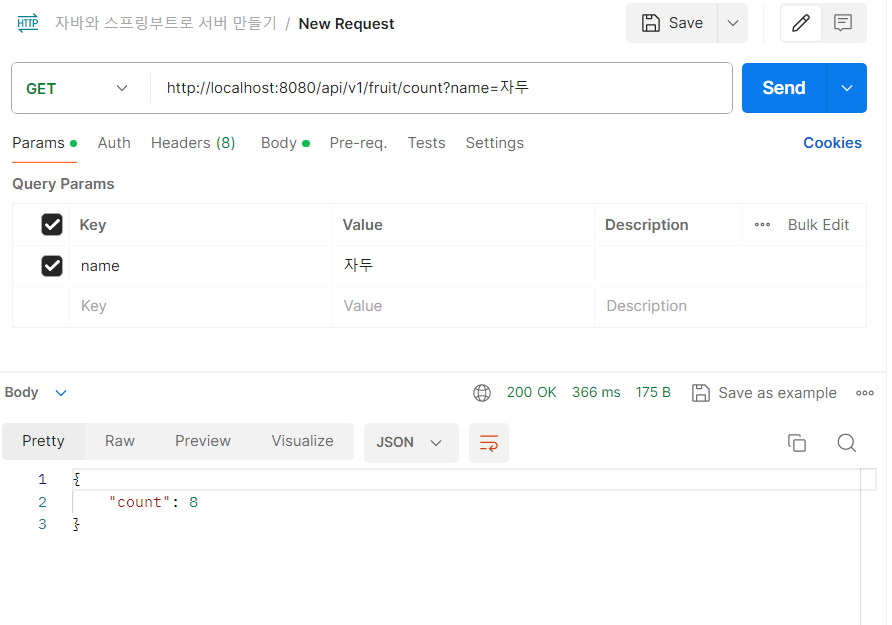Click the globe network icon in response bar

(x=482, y=393)
